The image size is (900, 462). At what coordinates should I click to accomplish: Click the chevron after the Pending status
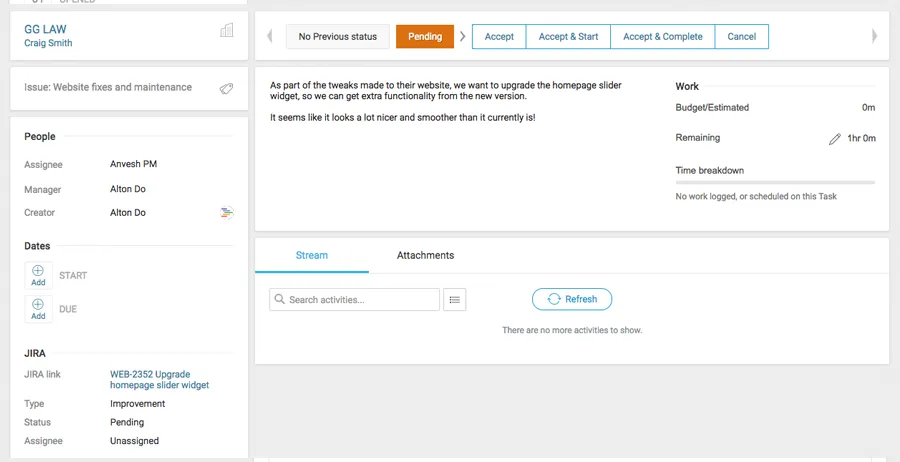pyautogui.click(x=463, y=37)
